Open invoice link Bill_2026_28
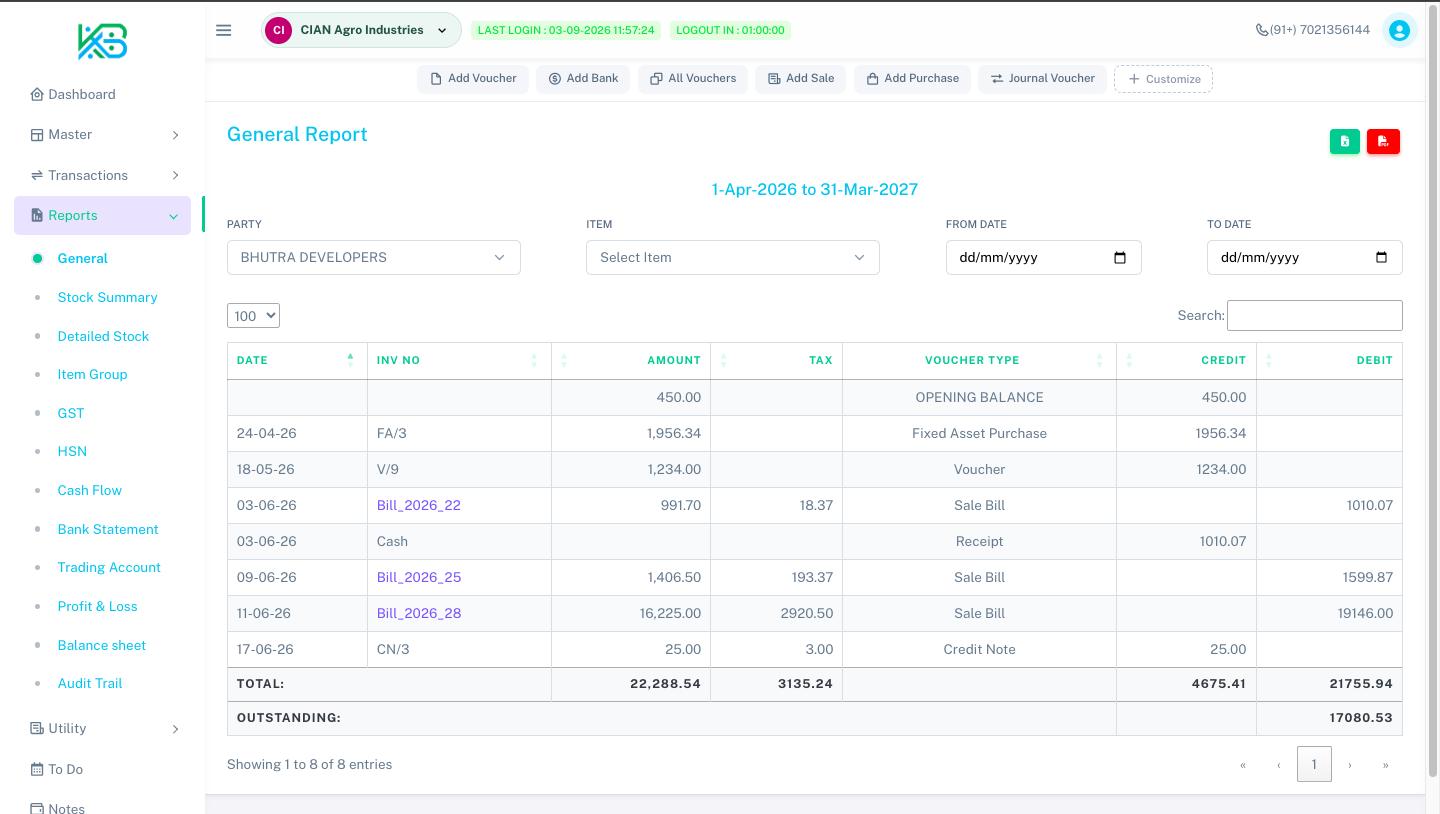 pyautogui.click(x=419, y=613)
